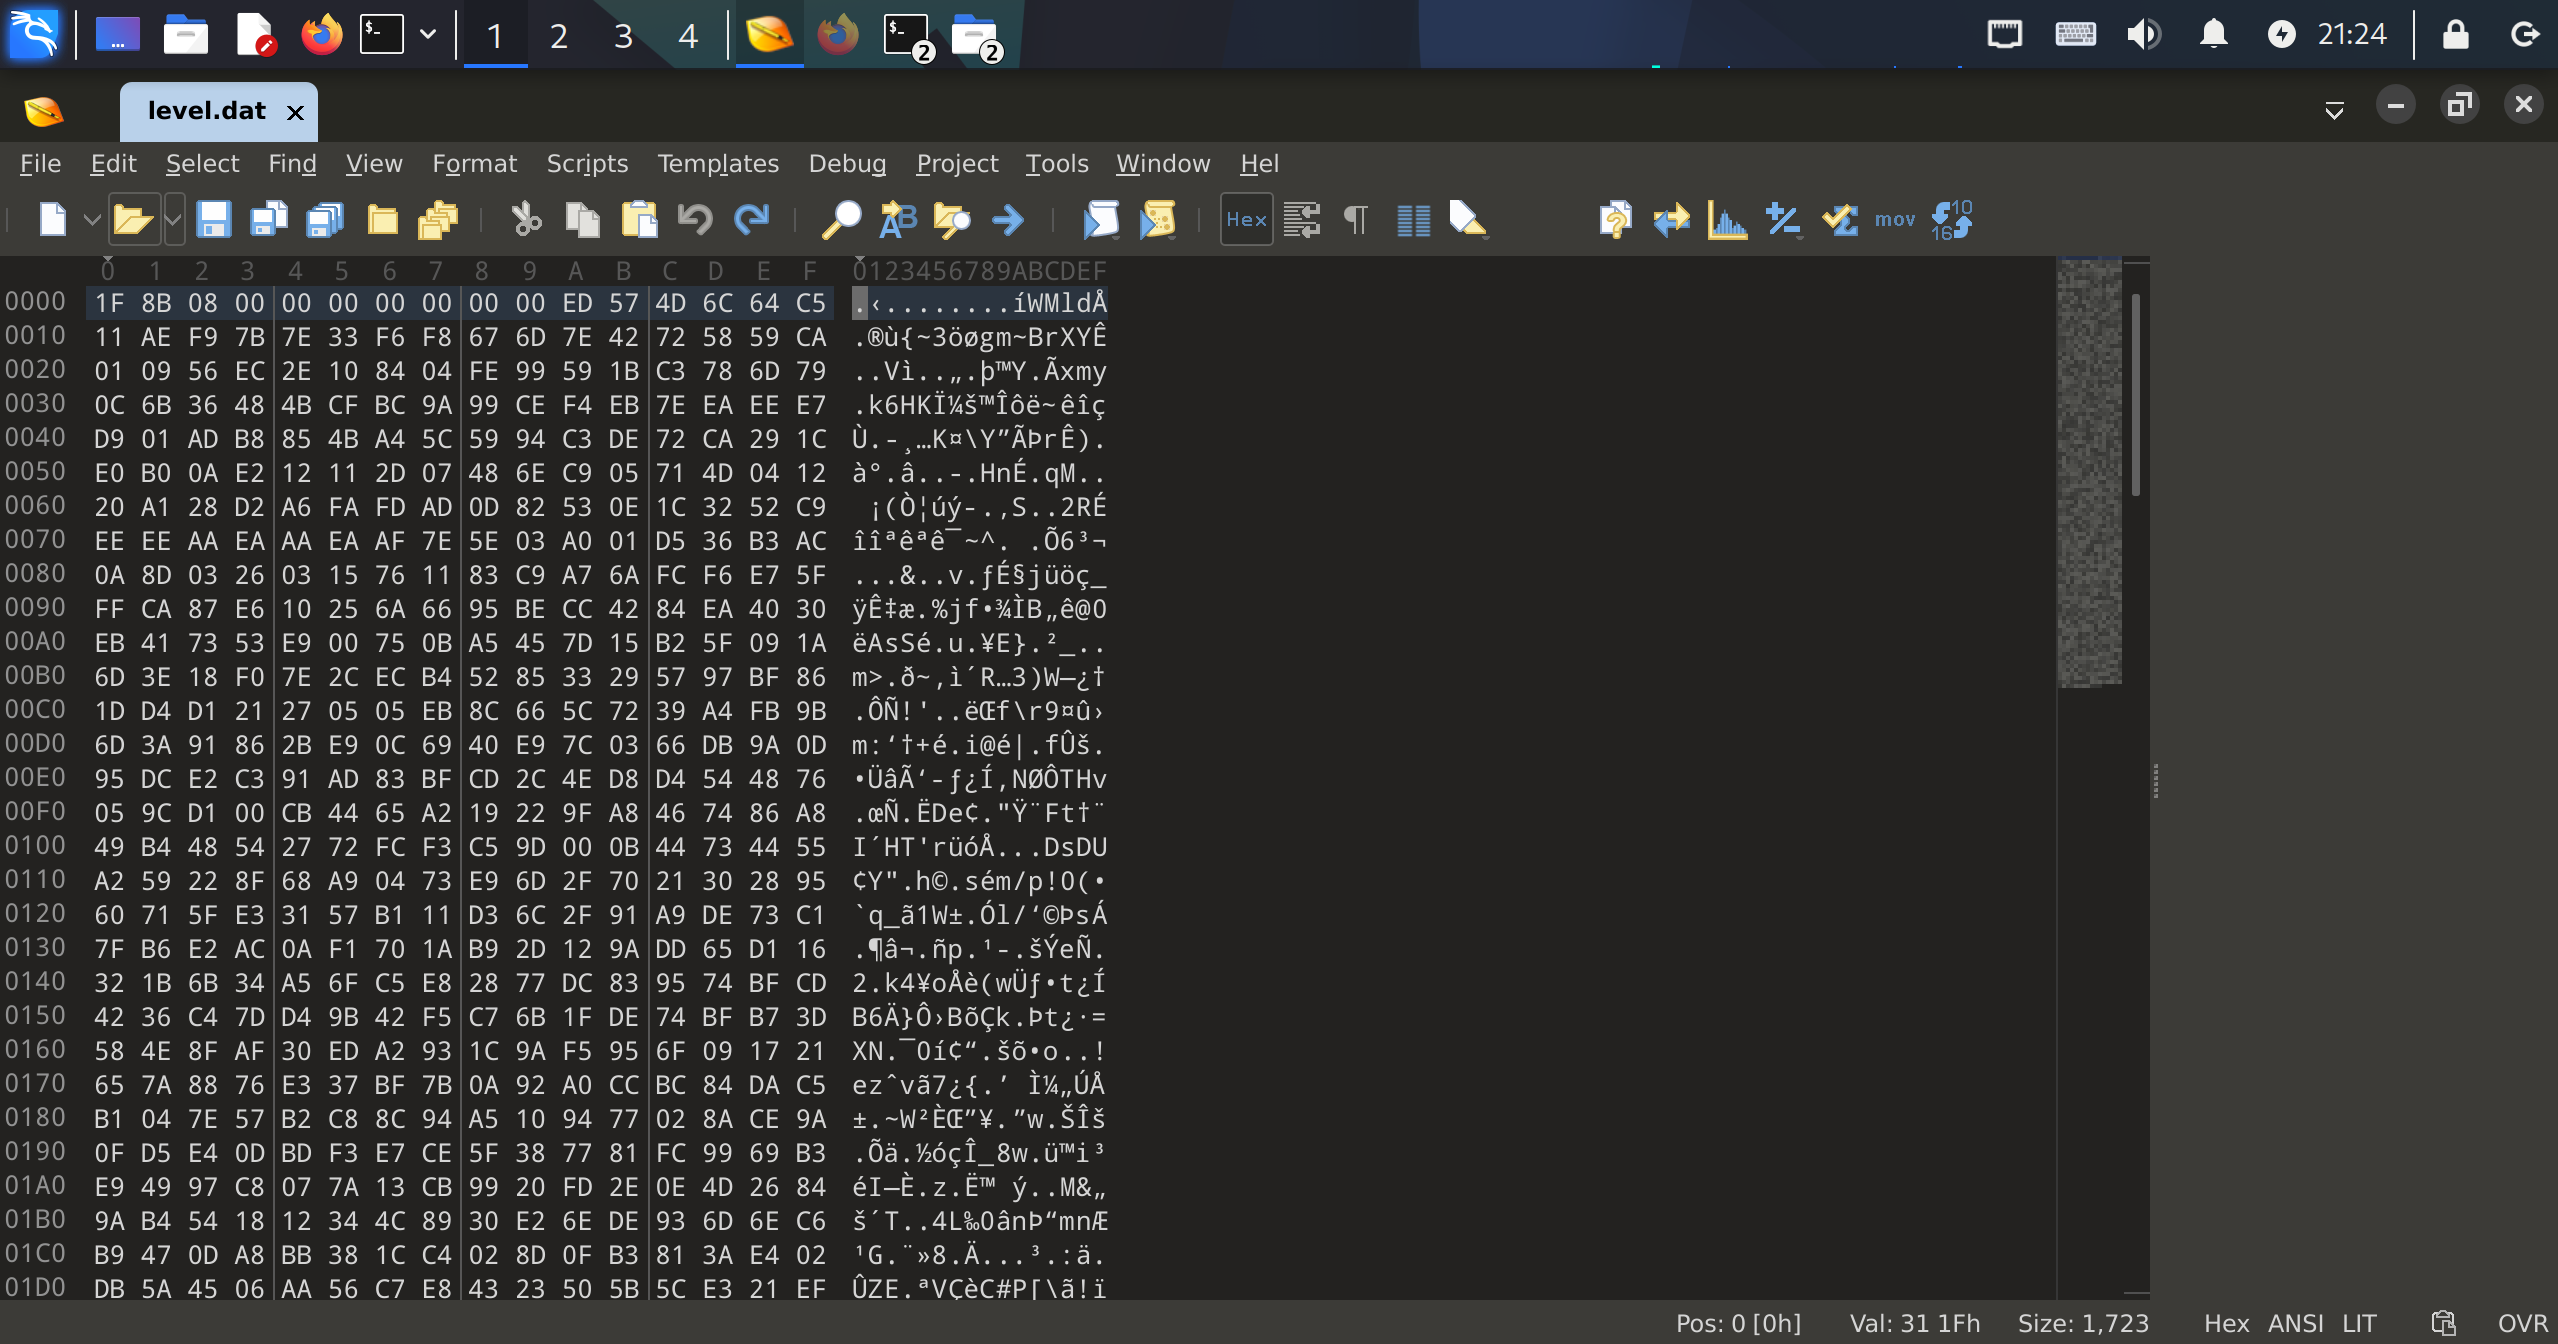Viewport: 2558px width, 1344px height.
Task: Click ANSI character set in the status bar
Action: (2295, 1324)
